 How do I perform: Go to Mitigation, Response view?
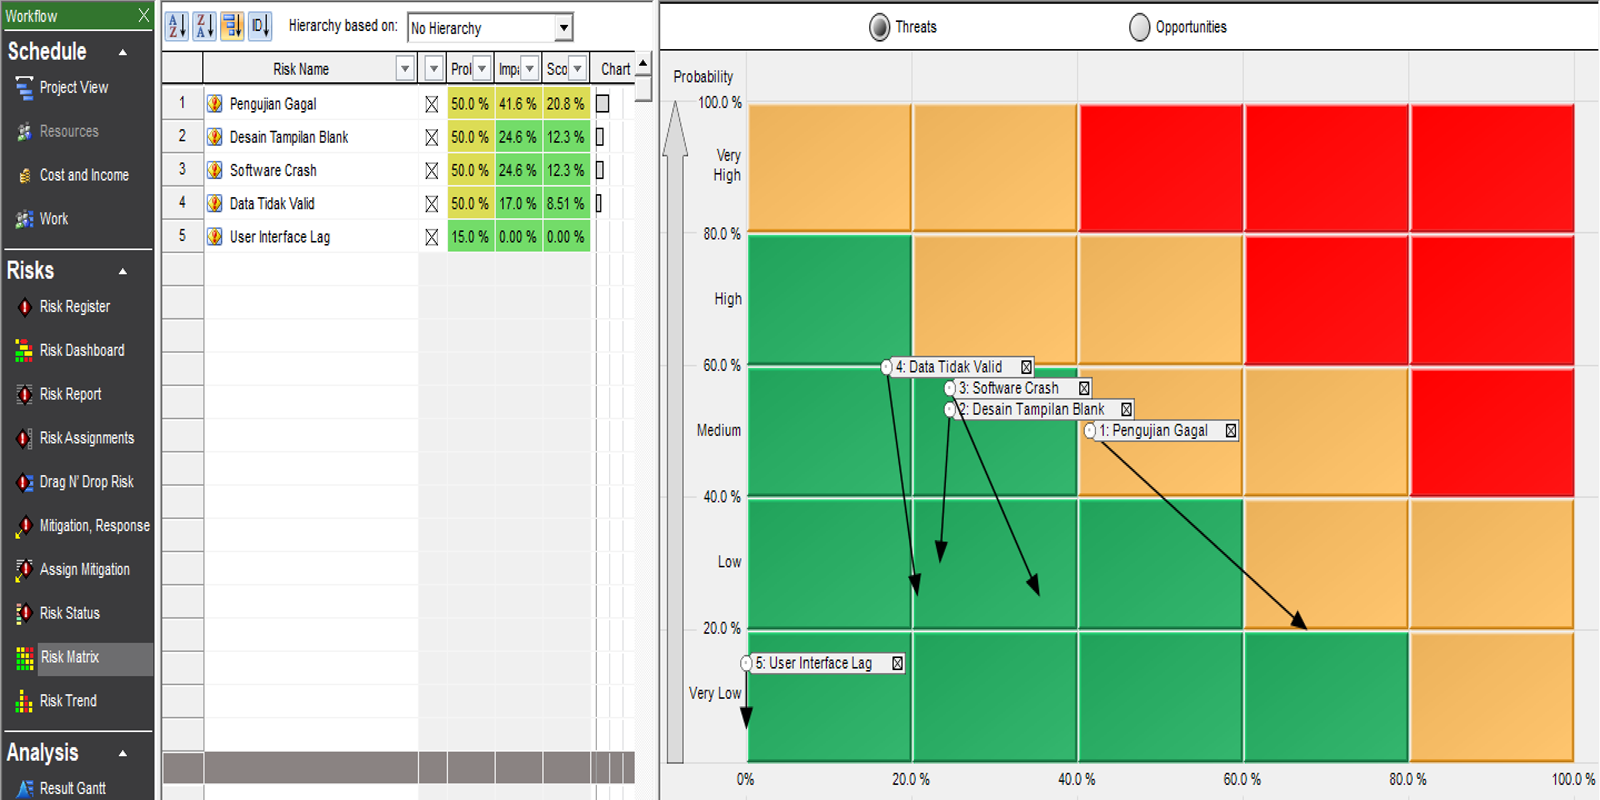[94, 526]
